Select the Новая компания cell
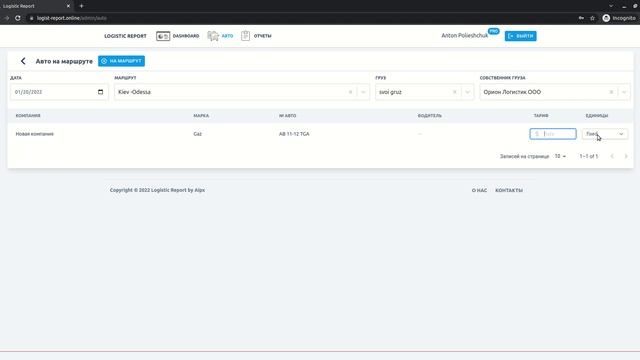The width and height of the screenshot is (640, 360). pyautogui.click(x=35, y=134)
